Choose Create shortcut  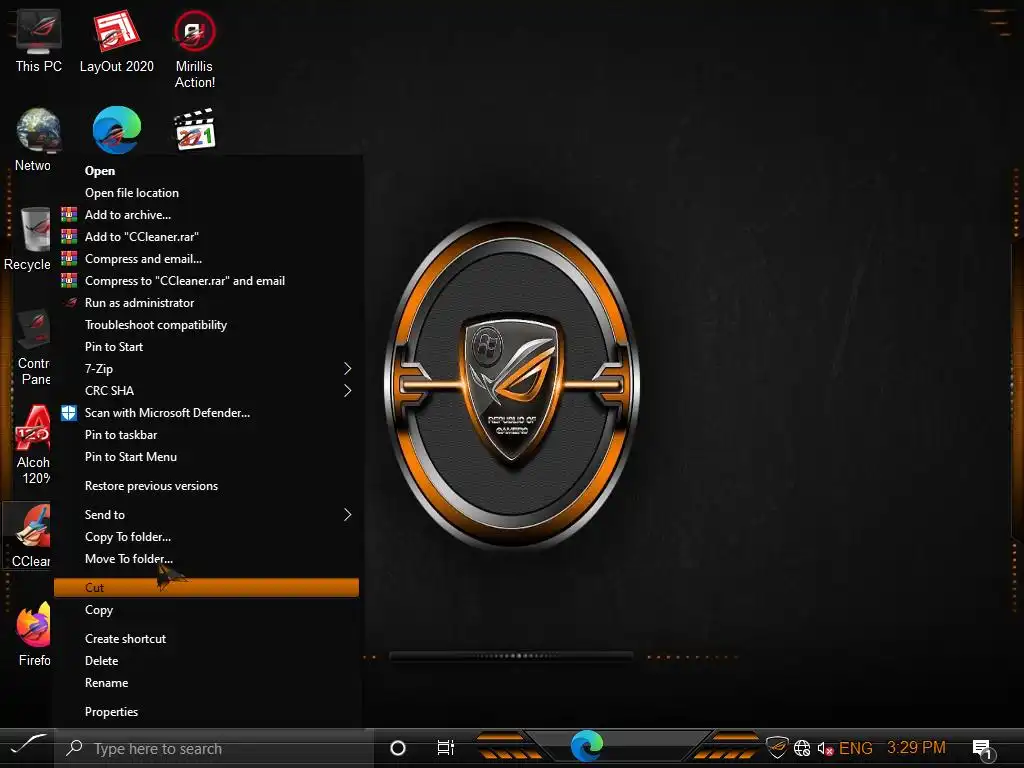[x=206, y=639]
